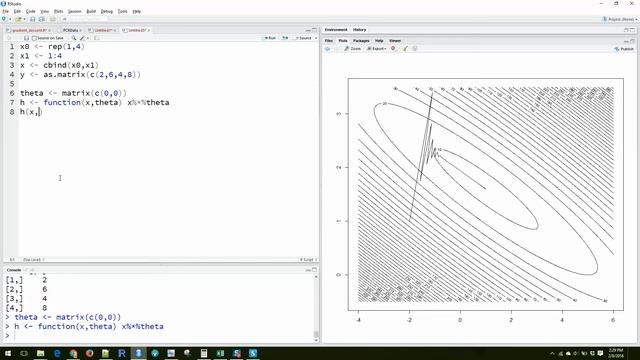
Task: Open taskbar clock and date
Action: point(616,353)
